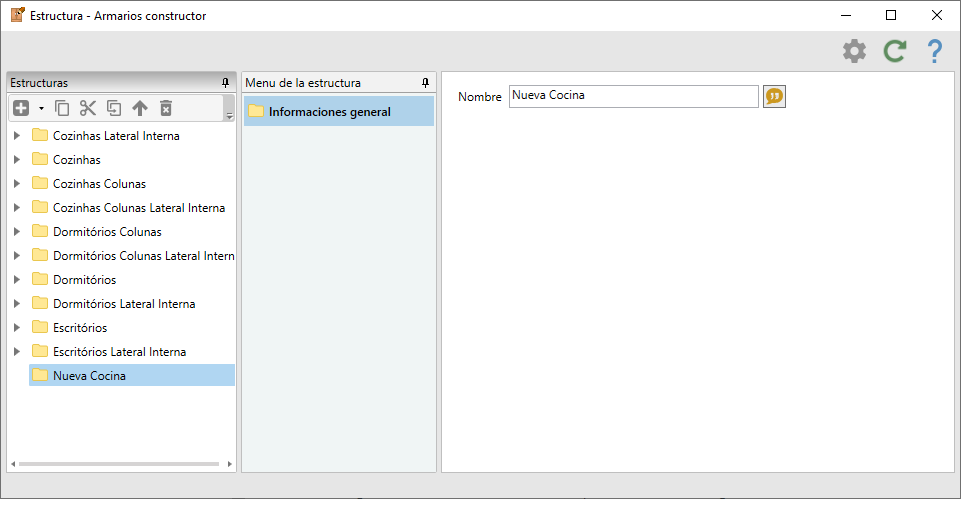
Task: Click the add new structure plus icon
Action: pyautogui.click(x=21, y=109)
